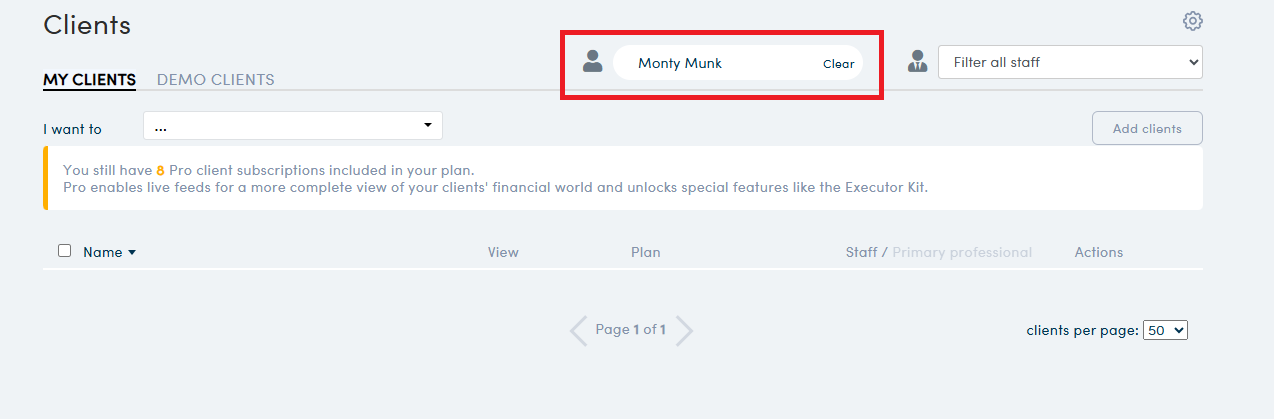Clear the Monty Munk search
The height and width of the screenshot is (419, 1274).
click(838, 63)
